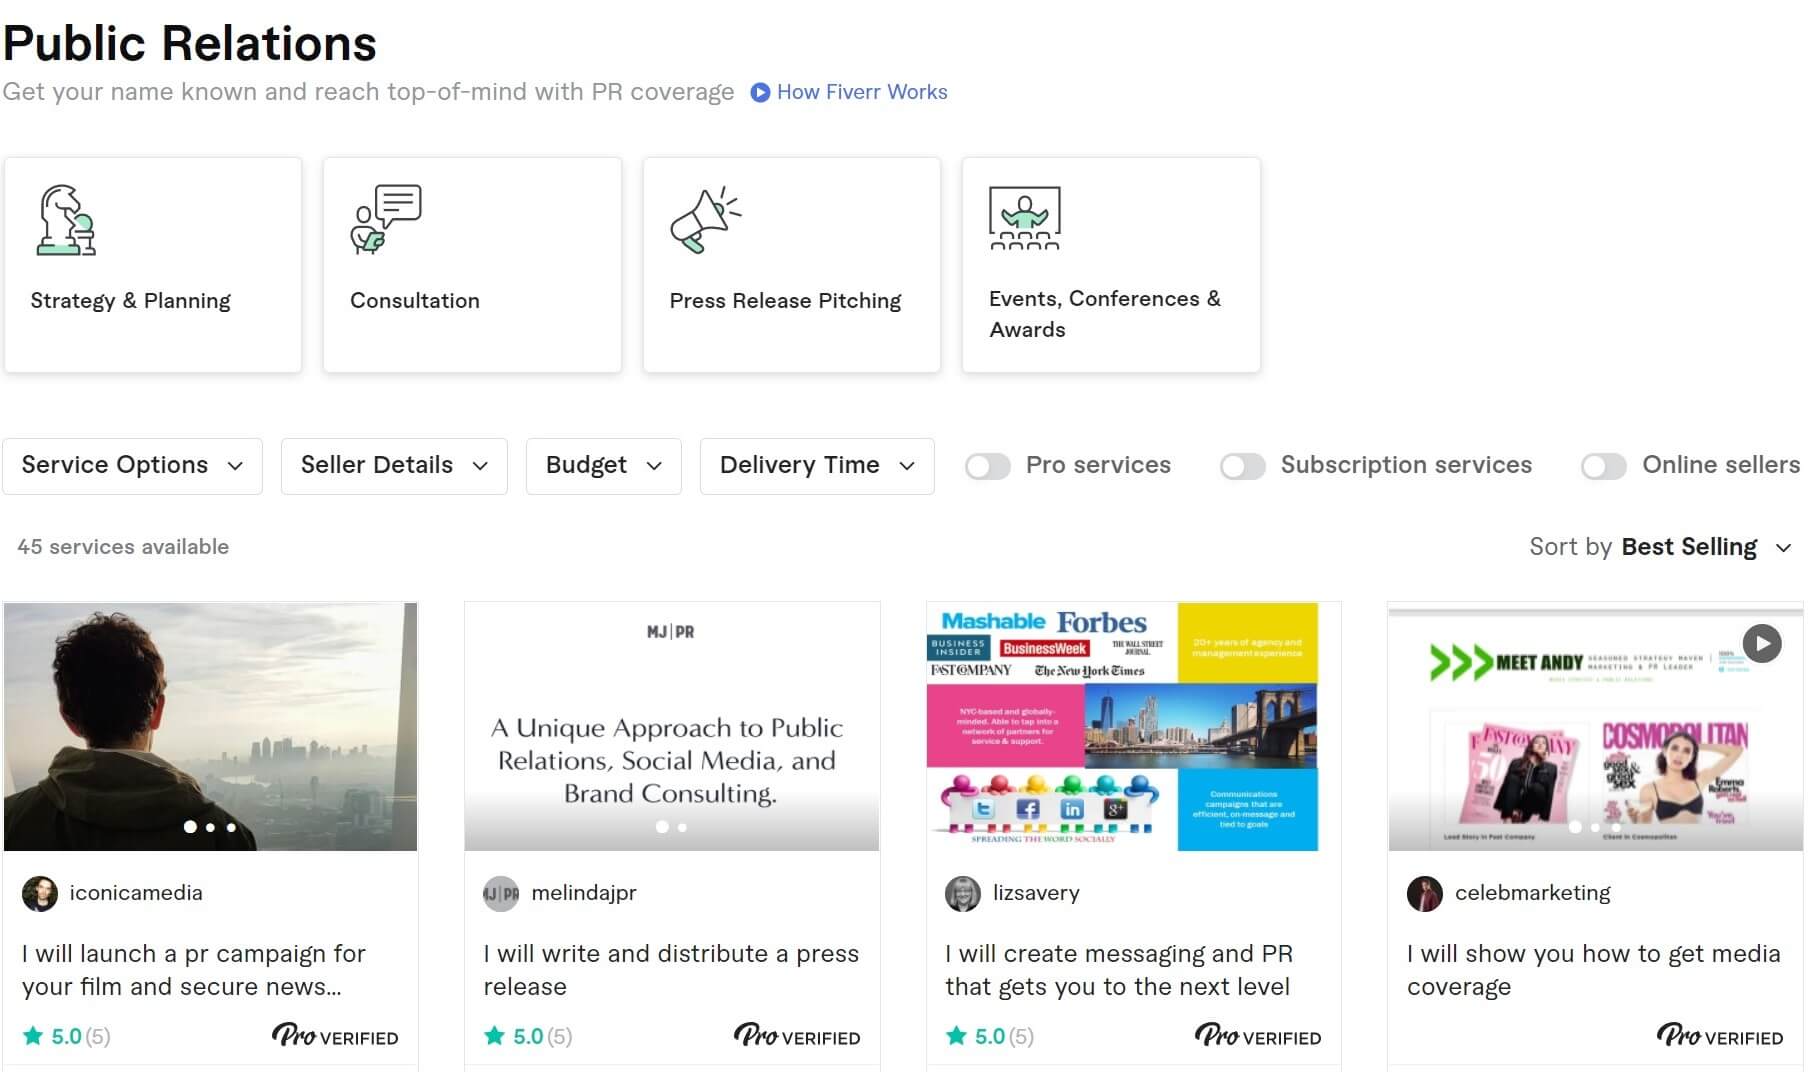The height and width of the screenshot is (1072, 1815).
Task: Click the Events, Conferences & Awards icon
Action: 1024,218
